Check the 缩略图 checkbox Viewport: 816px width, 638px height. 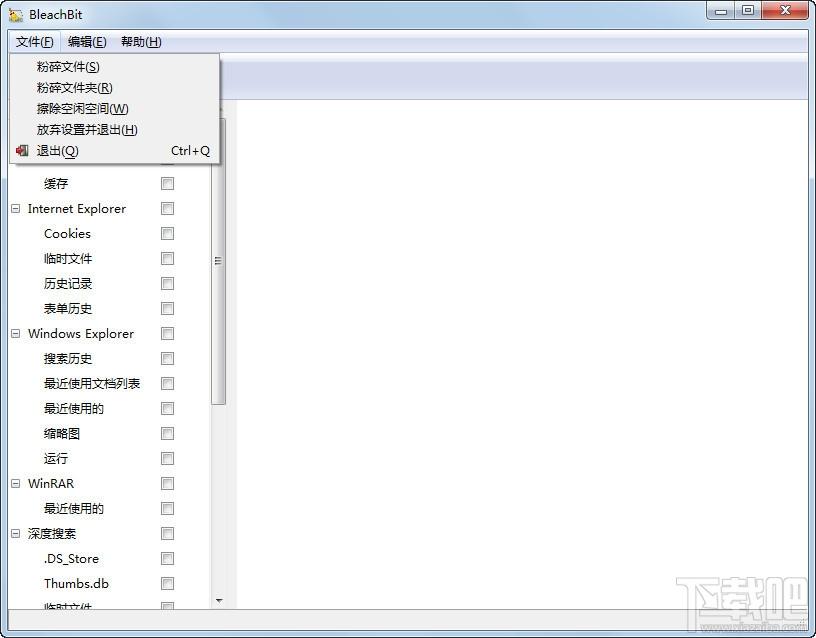coord(168,433)
